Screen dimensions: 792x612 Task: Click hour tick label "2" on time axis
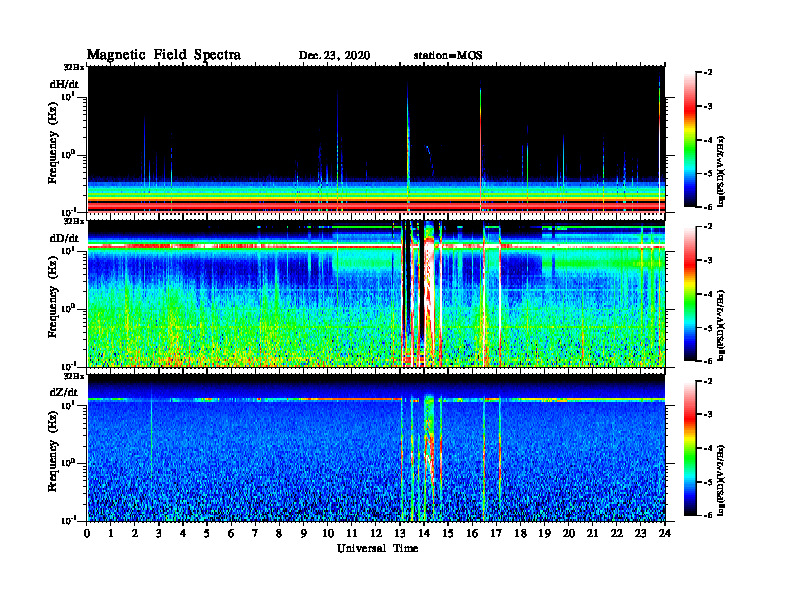pyautogui.click(x=135, y=534)
